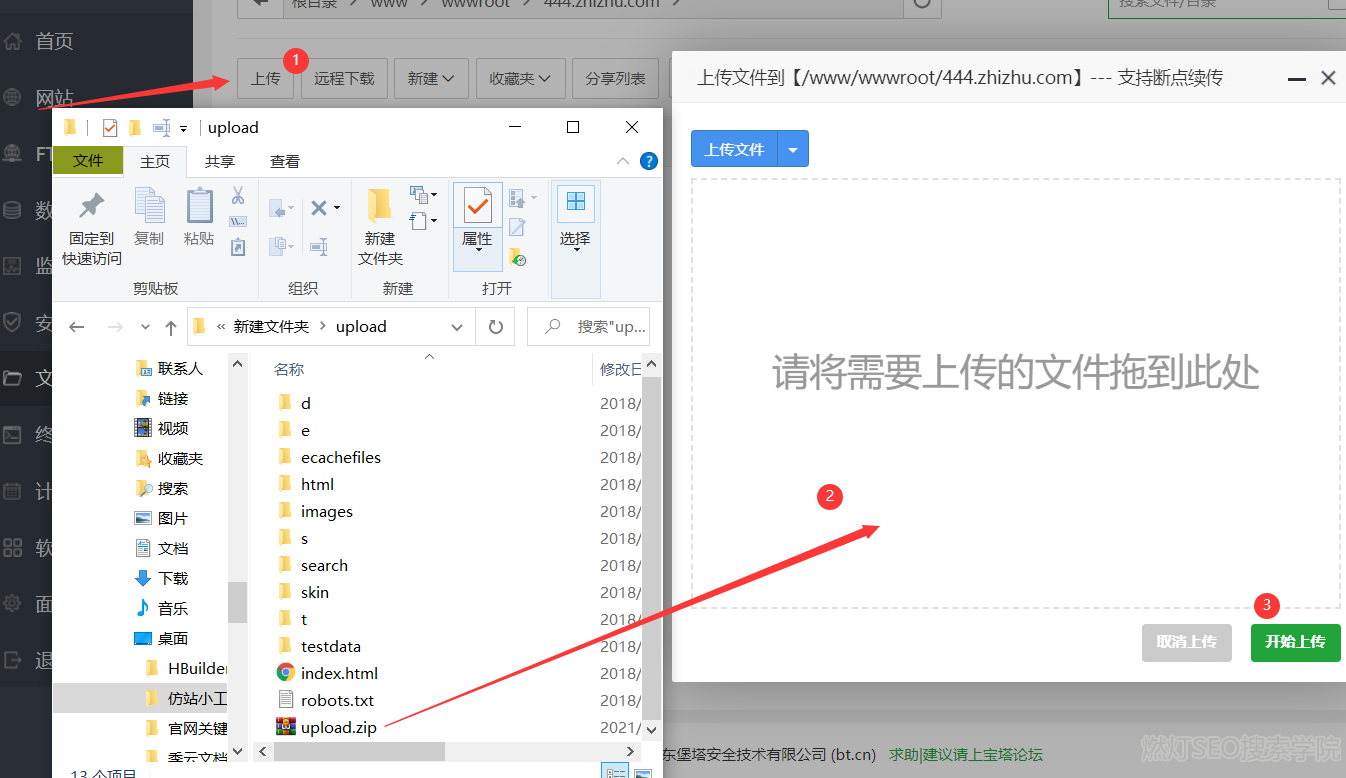Select the ecachefiles folder
The width and height of the screenshot is (1346, 778).
click(x=341, y=457)
